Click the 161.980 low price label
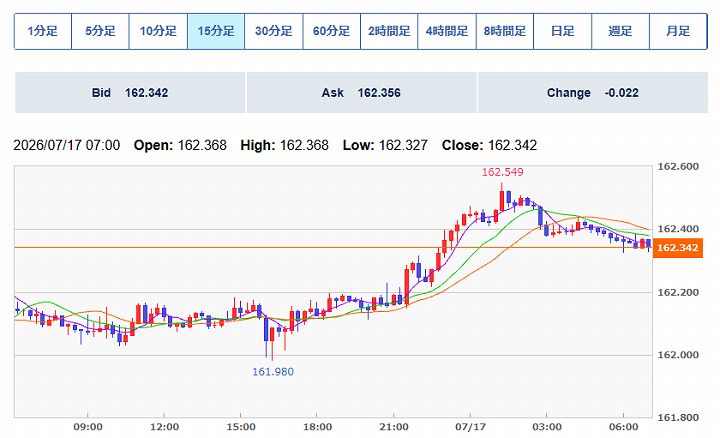Image resolution: width=720 pixels, height=438 pixels. [x=273, y=371]
